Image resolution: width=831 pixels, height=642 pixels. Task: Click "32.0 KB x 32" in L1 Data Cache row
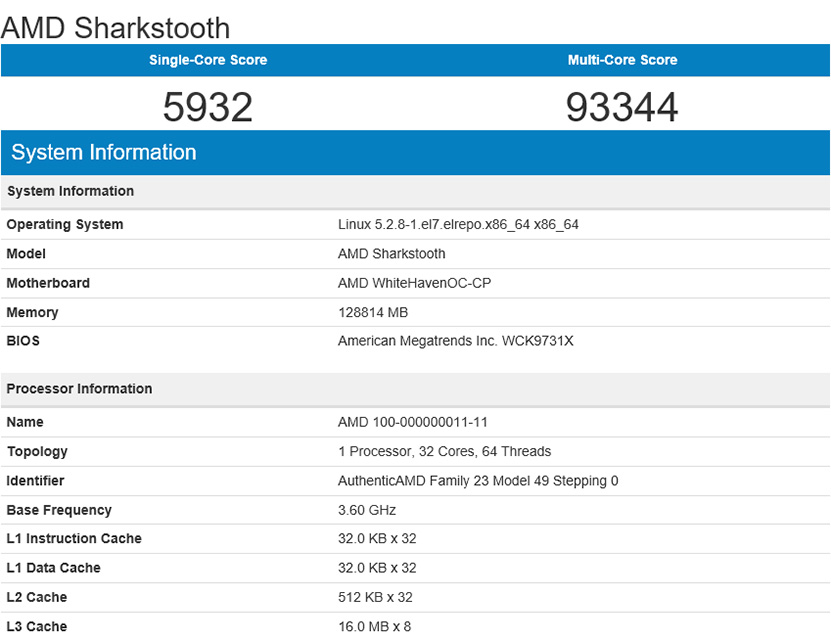coord(377,568)
